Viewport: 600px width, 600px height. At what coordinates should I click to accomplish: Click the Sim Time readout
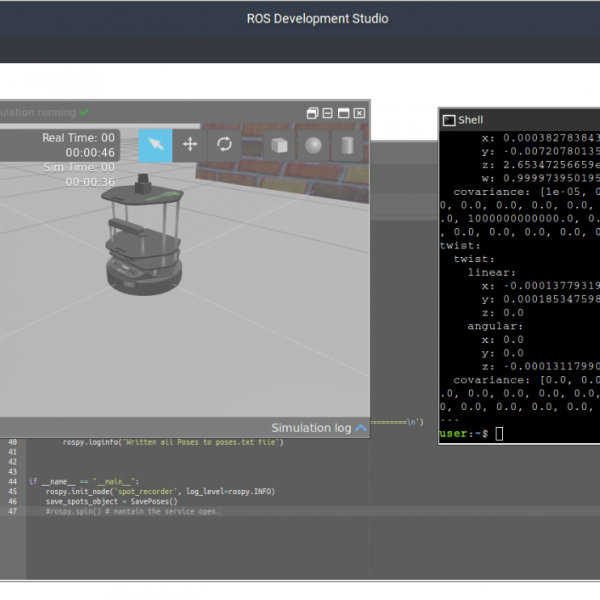point(78,175)
